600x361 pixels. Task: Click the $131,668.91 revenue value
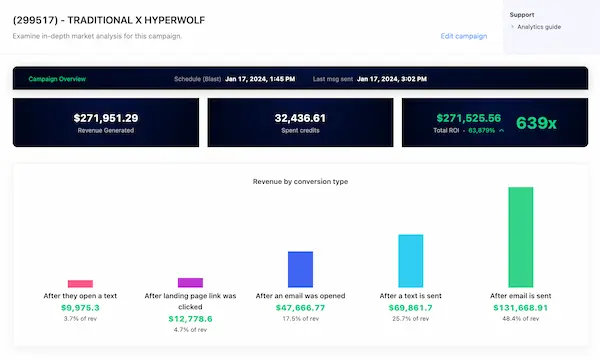(520, 307)
